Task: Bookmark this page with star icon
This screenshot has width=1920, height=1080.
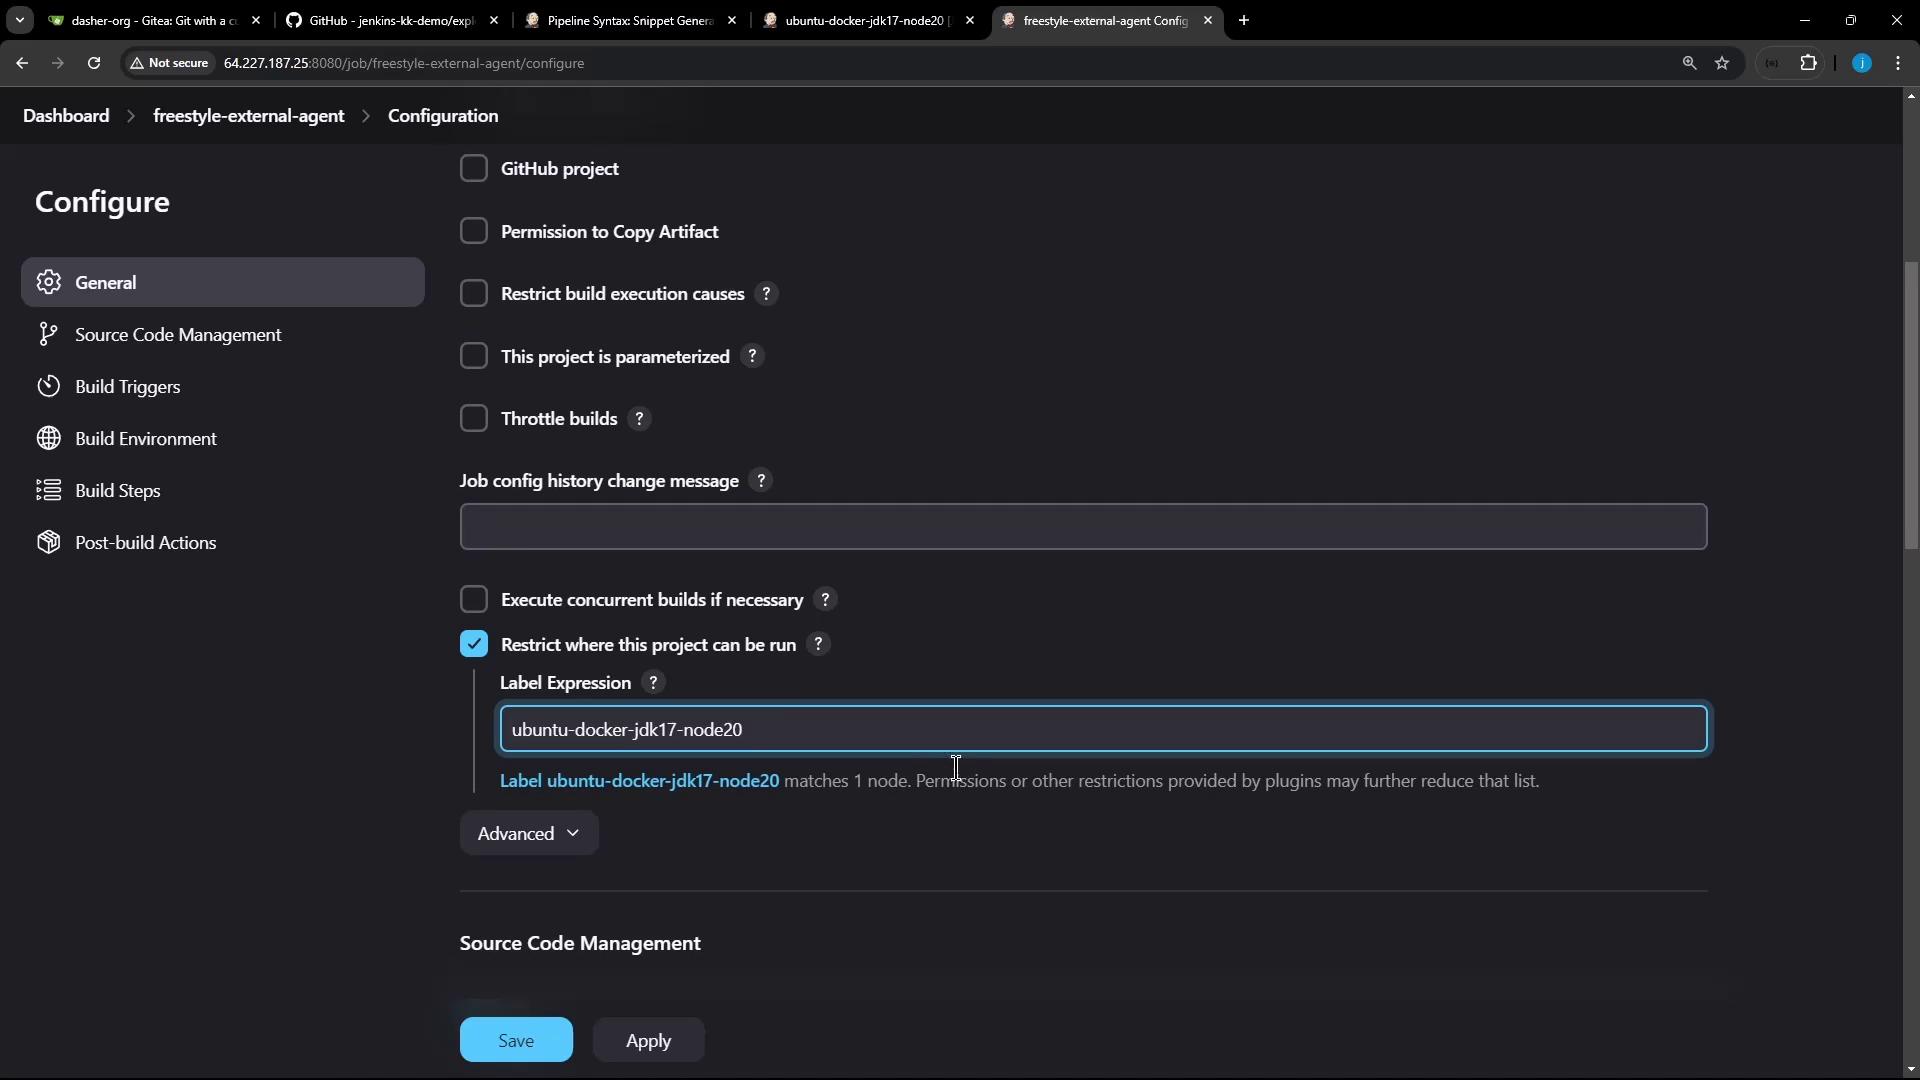Action: (x=1722, y=63)
